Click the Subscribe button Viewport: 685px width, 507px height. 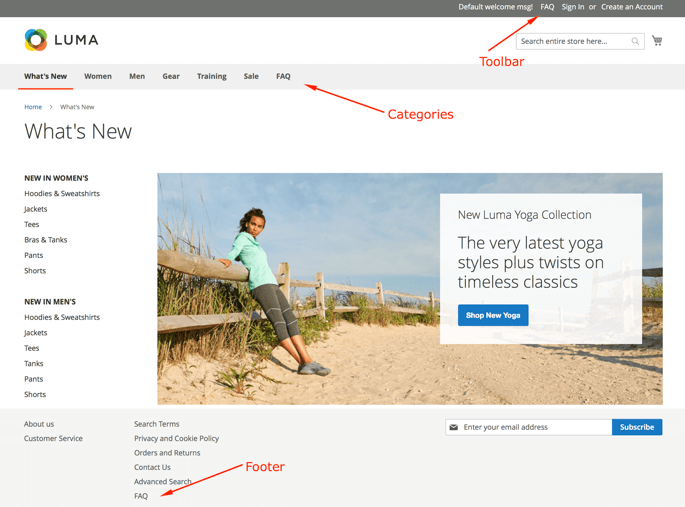click(637, 427)
